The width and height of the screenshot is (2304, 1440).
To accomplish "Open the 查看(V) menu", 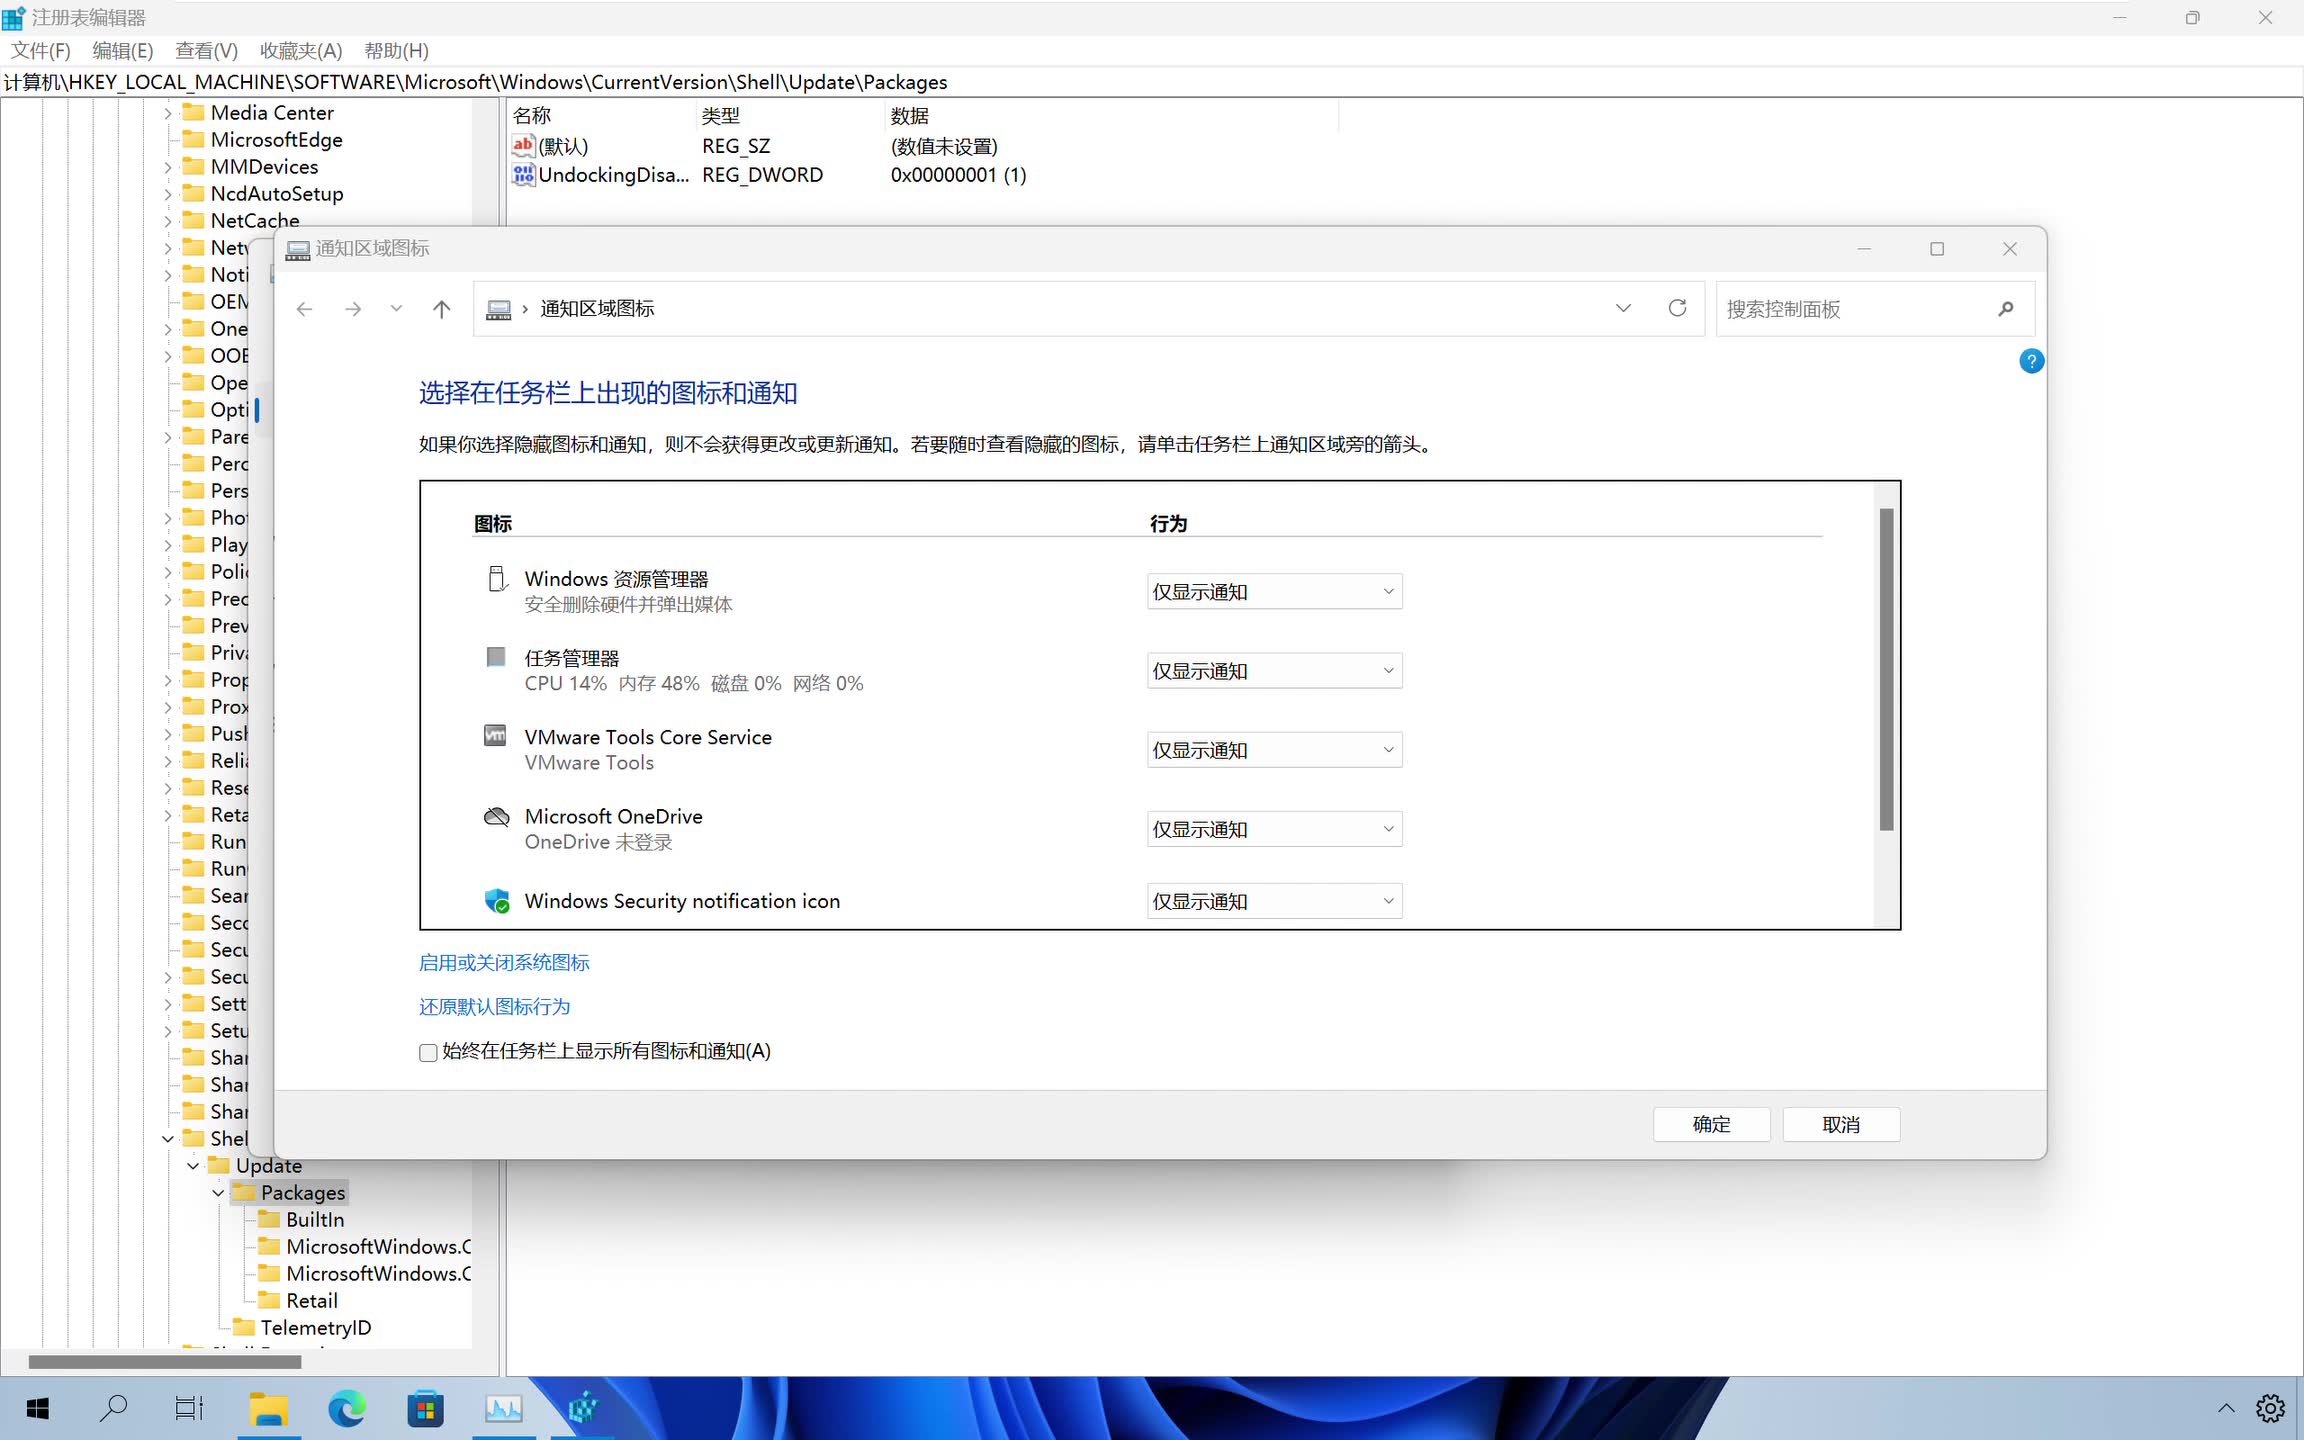I will (205, 50).
